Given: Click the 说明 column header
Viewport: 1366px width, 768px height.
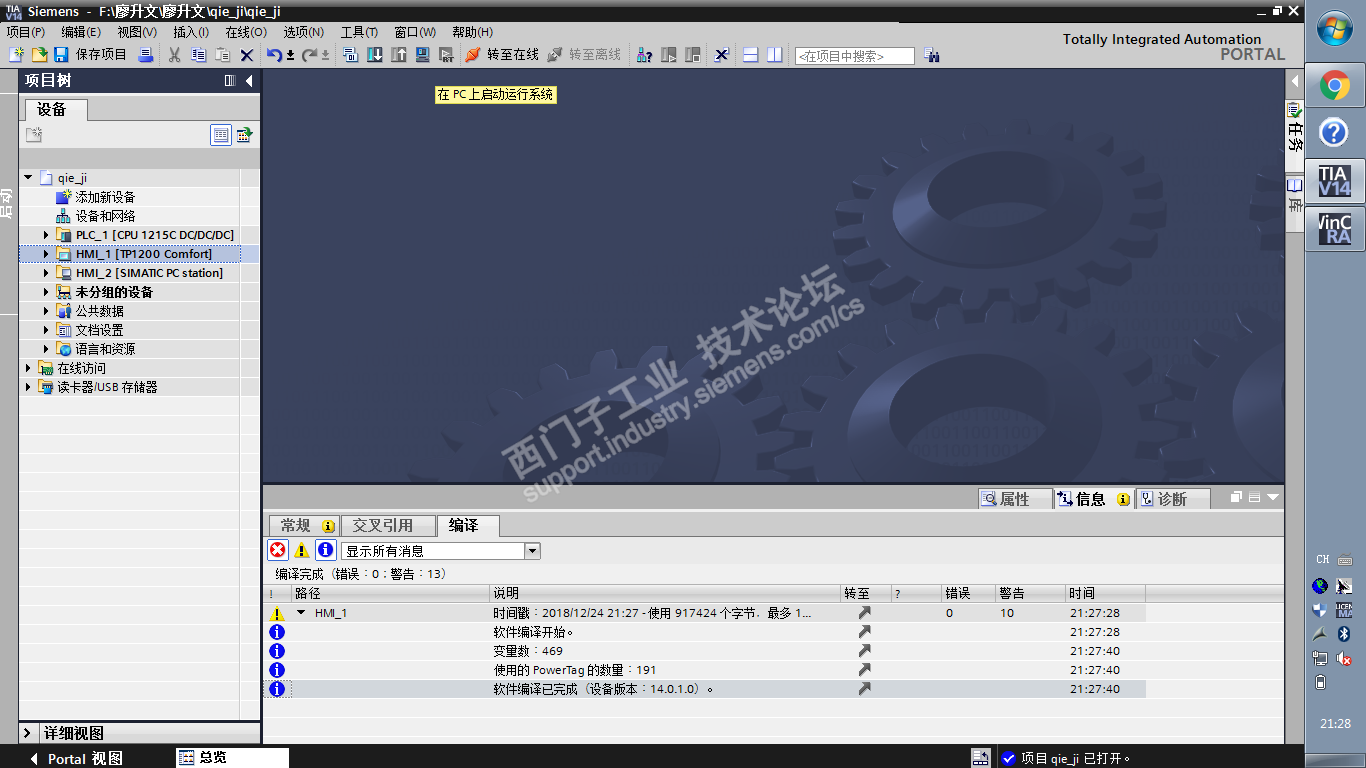Looking at the screenshot, I should tap(665, 594).
